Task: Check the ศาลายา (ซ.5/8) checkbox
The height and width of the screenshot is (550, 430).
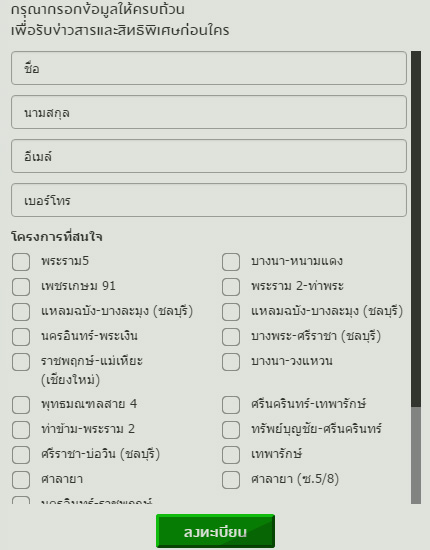Action: [231, 480]
